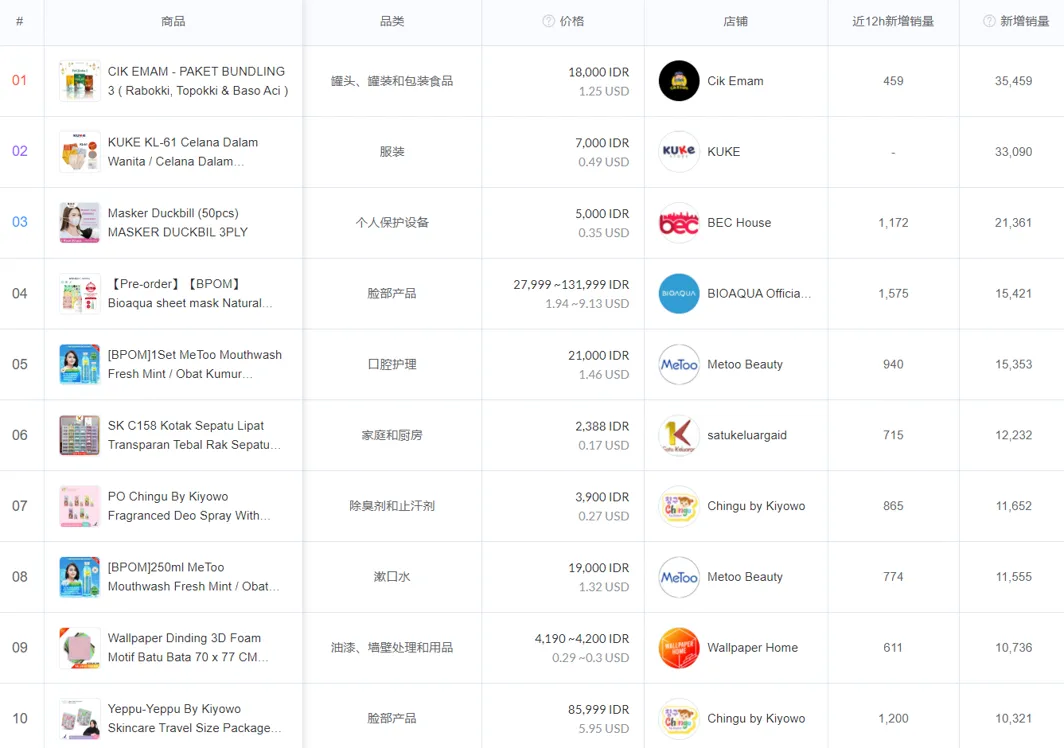Open the CIK EMAM product thumbnail
This screenshot has height=748, width=1064.
click(x=79, y=81)
